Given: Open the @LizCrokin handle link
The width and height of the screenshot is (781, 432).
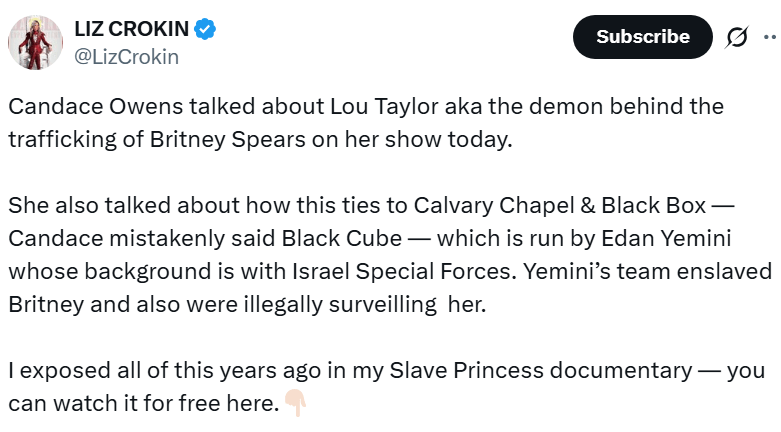Looking at the screenshot, I should 126,57.
